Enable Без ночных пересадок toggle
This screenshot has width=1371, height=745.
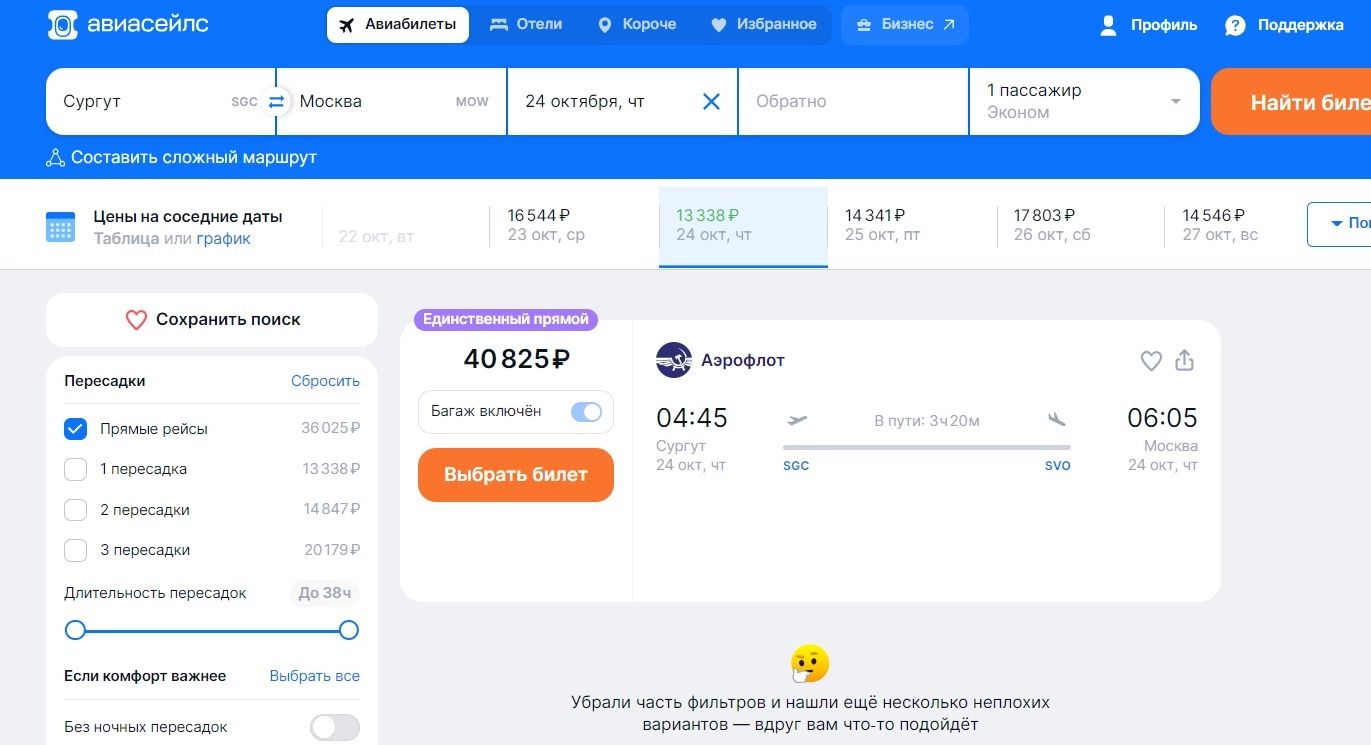point(334,727)
